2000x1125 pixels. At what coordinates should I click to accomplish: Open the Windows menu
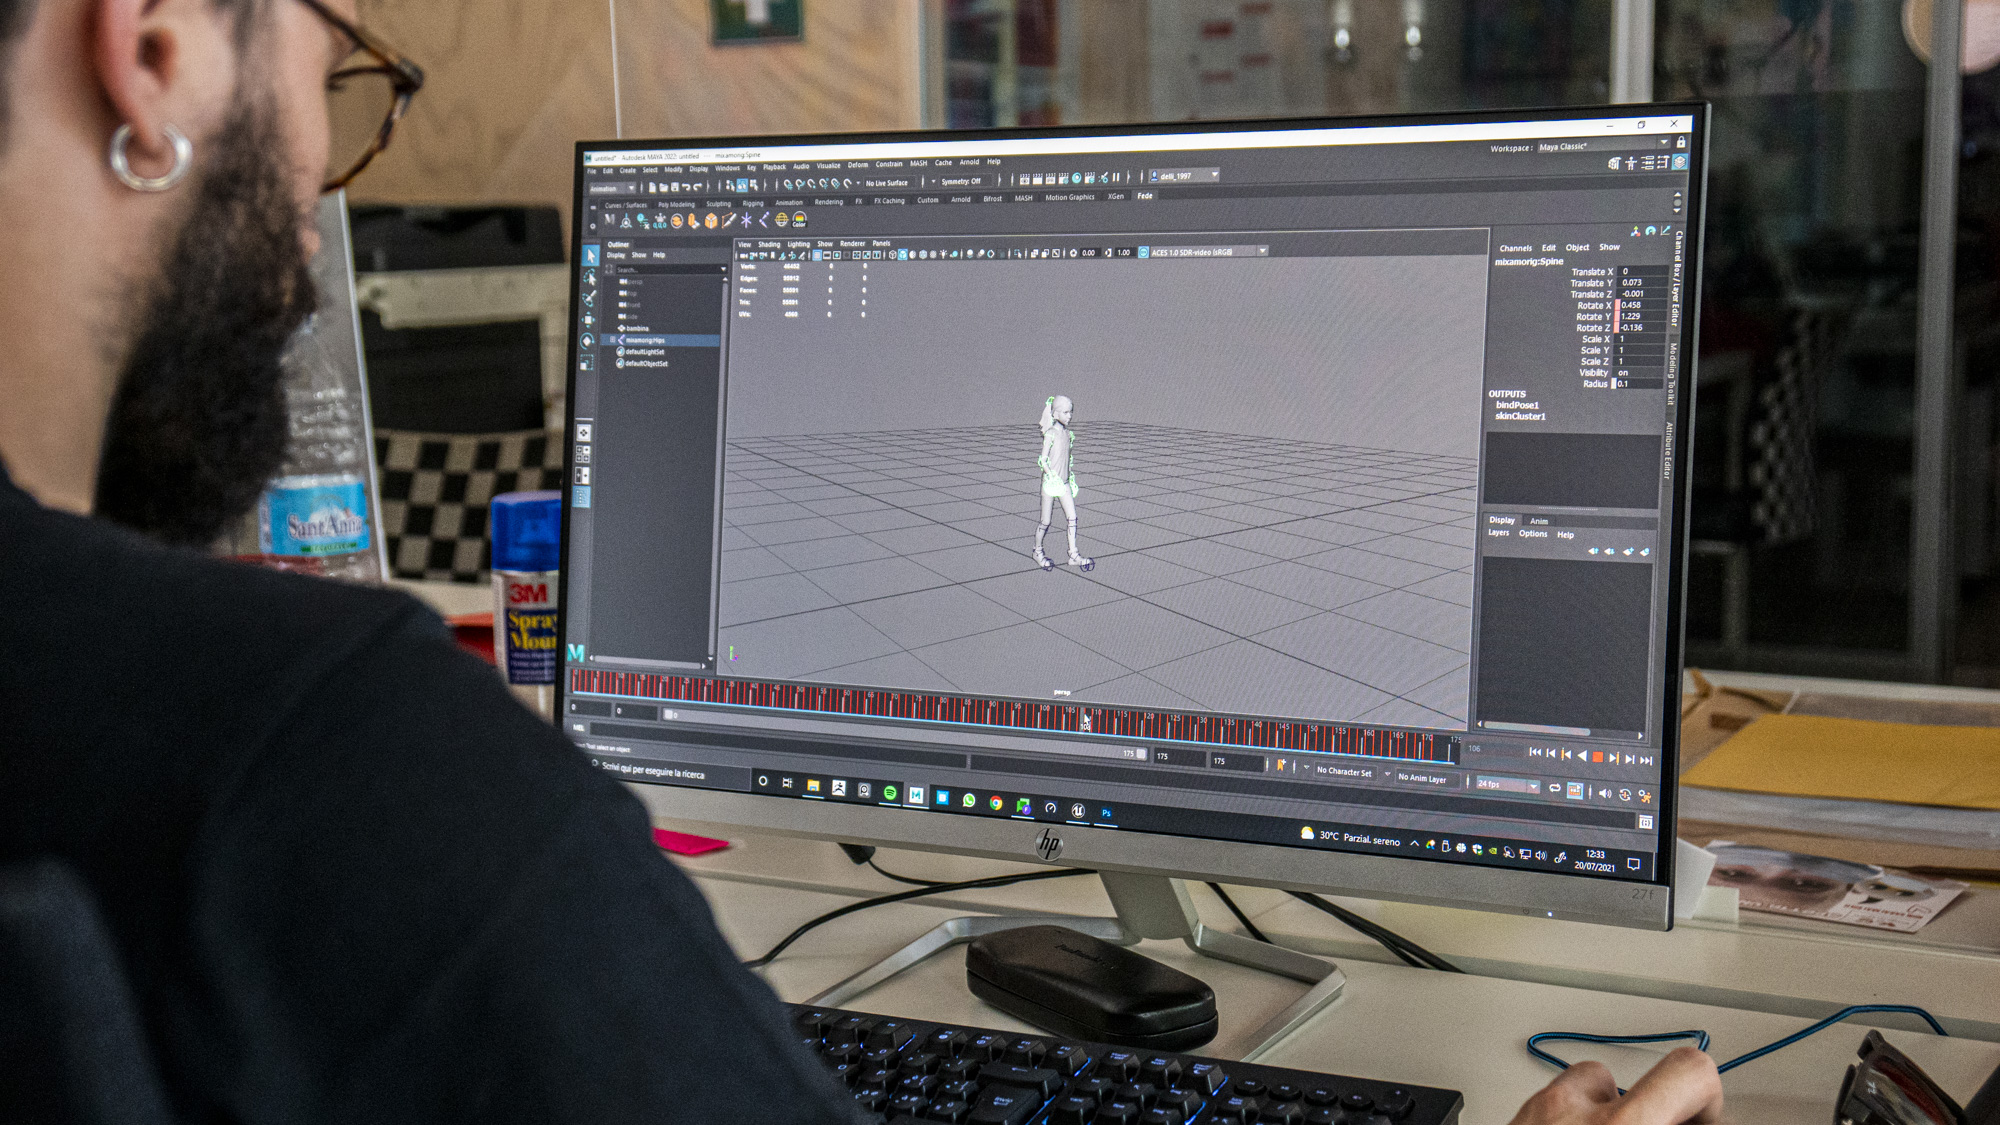pos(727,168)
